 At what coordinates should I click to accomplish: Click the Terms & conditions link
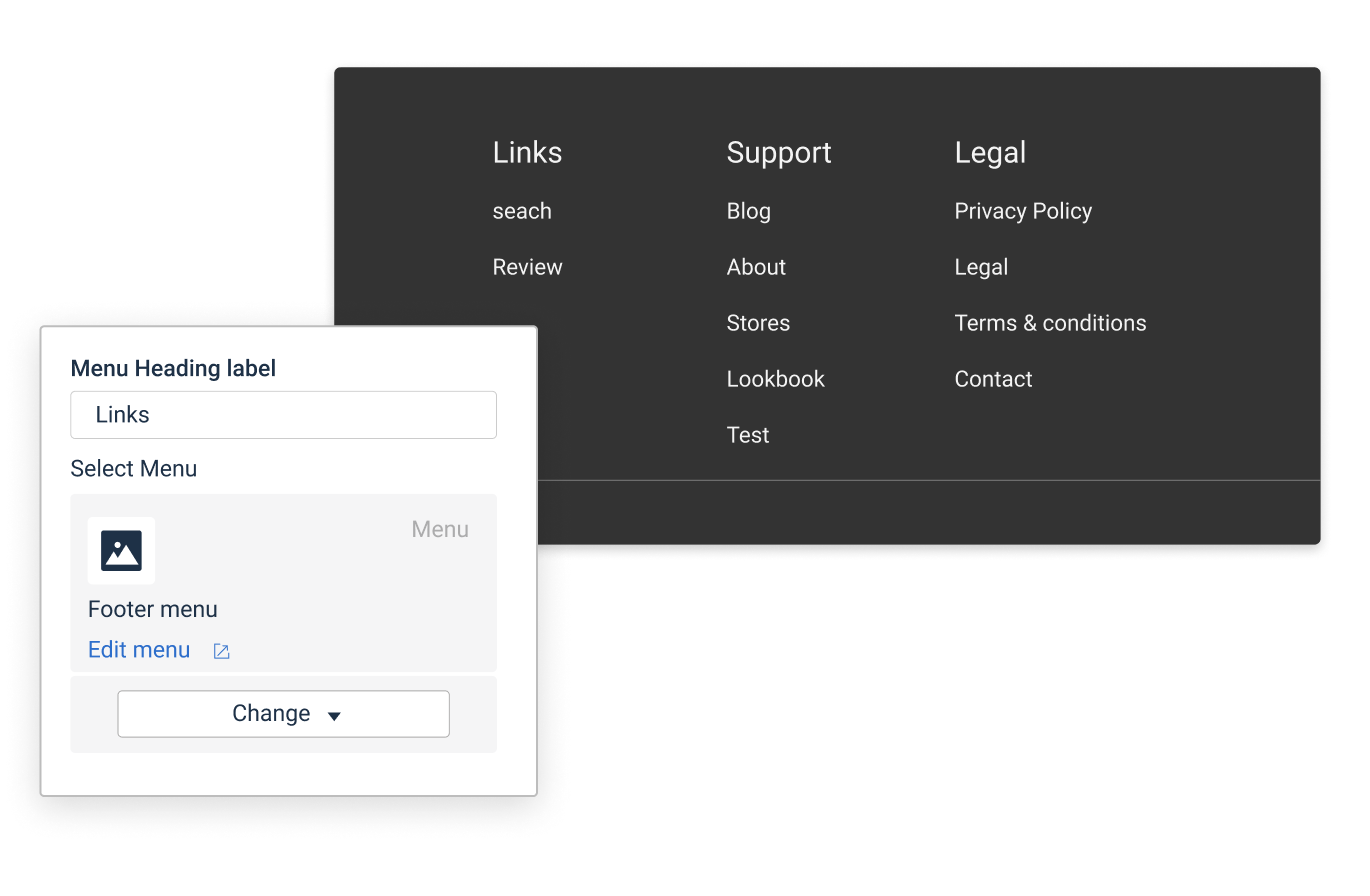(x=1050, y=323)
